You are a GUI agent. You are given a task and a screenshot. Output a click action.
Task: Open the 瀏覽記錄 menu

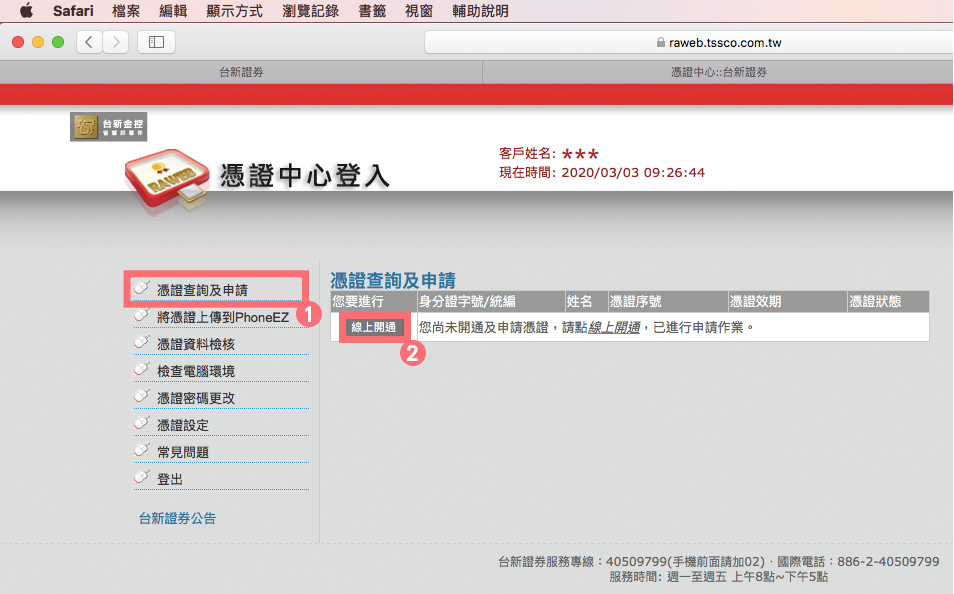coord(310,11)
